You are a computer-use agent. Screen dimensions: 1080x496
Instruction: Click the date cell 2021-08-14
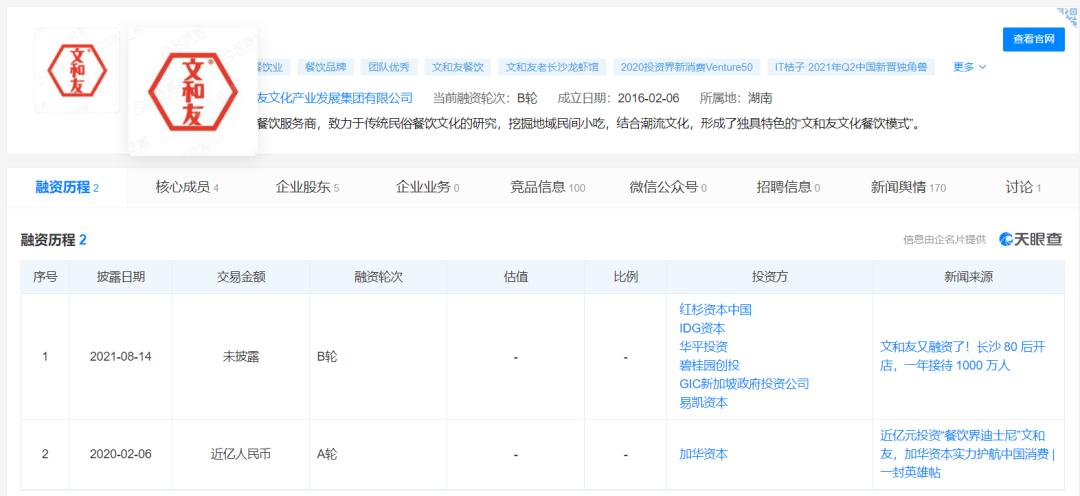pos(121,358)
